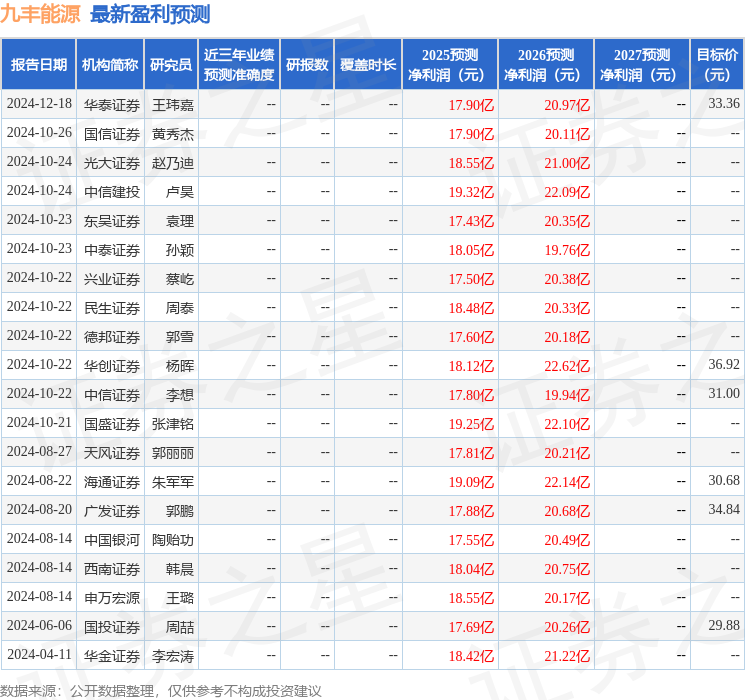Click the 九丰能源 stock name title
This screenshot has height=700, width=745.
click(x=41, y=15)
